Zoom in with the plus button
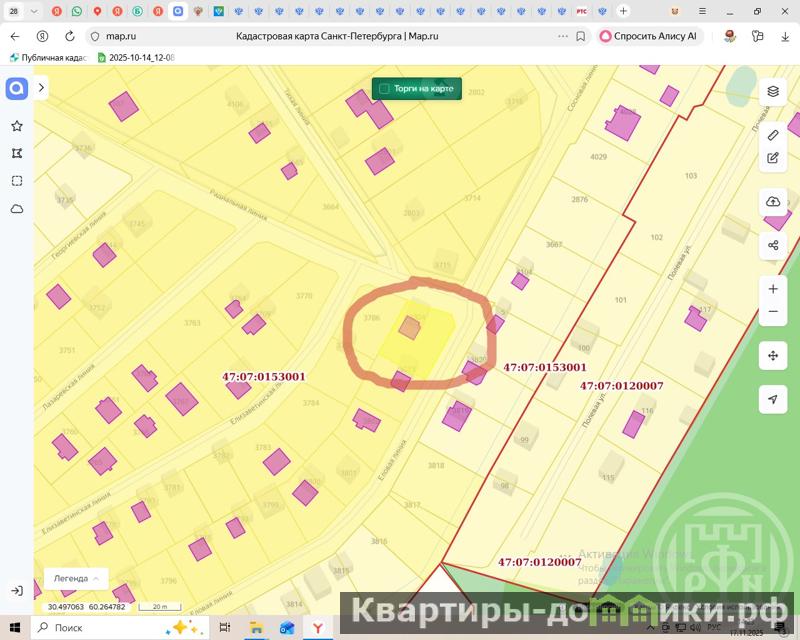 pos(773,289)
